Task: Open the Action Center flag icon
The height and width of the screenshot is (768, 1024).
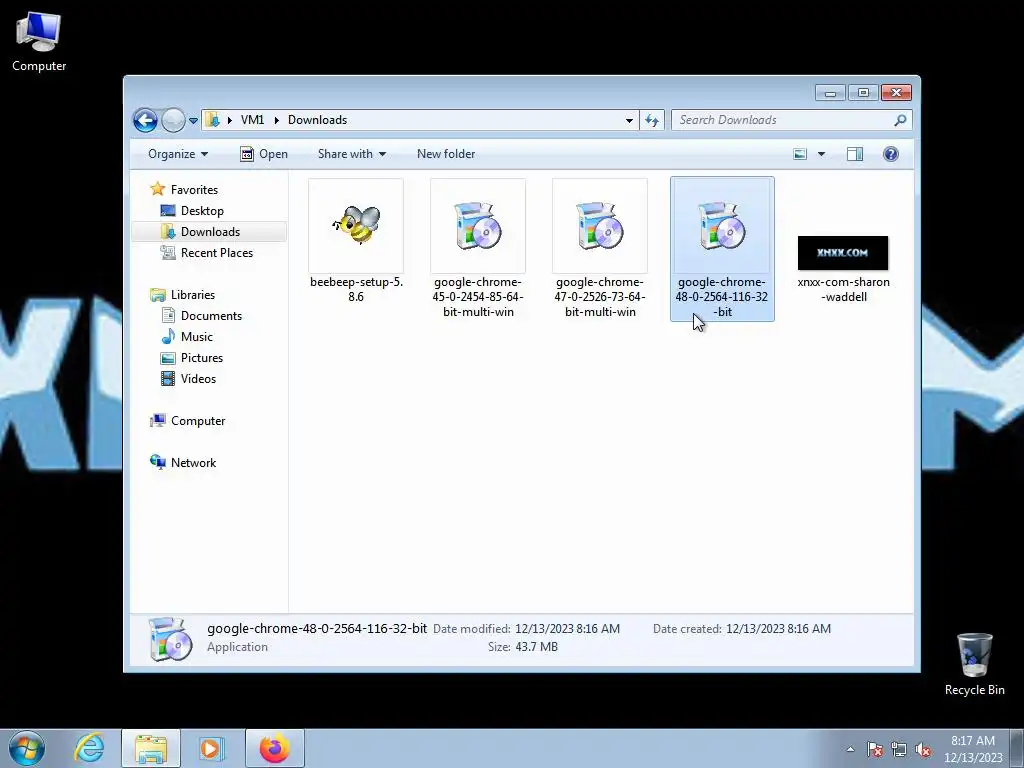Action: click(x=875, y=749)
